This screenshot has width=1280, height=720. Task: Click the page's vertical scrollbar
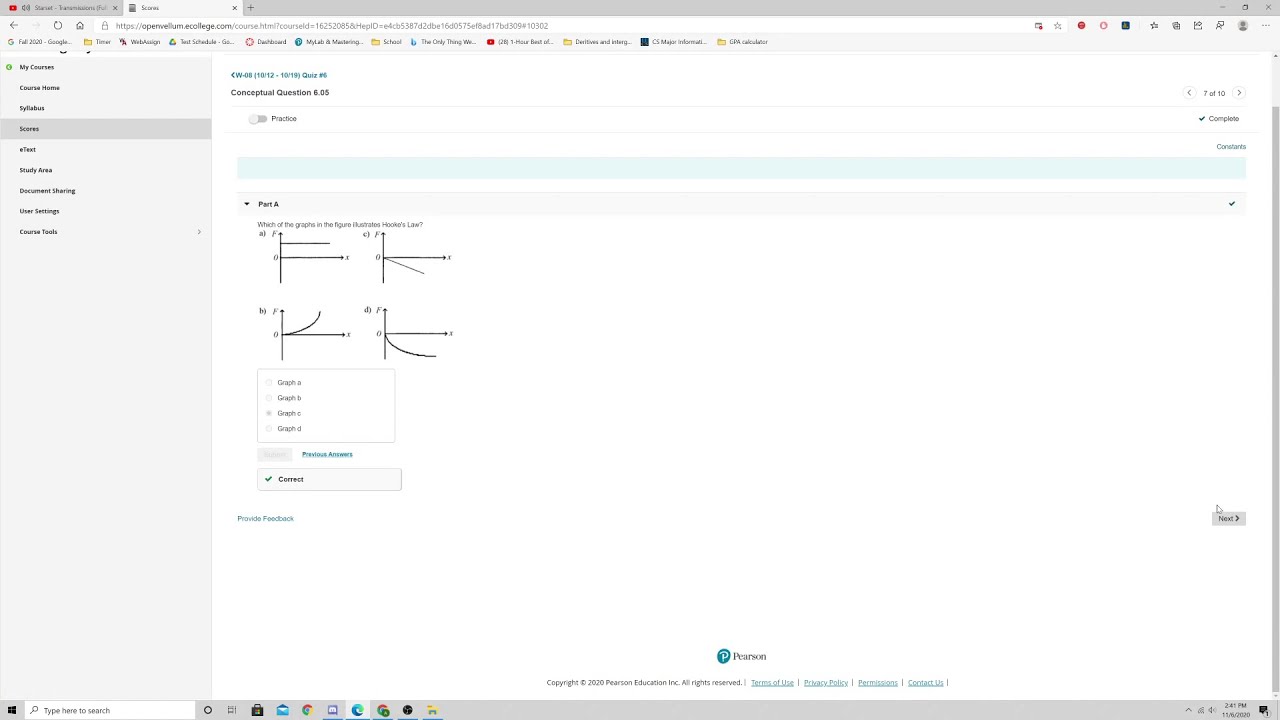point(1275,400)
